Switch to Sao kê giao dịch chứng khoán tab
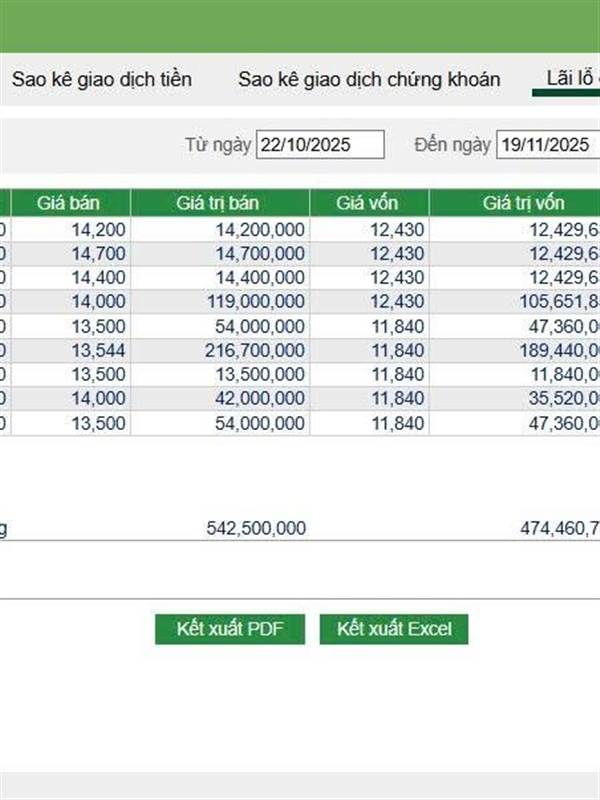The image size is (600, 800). coord(369,79)
